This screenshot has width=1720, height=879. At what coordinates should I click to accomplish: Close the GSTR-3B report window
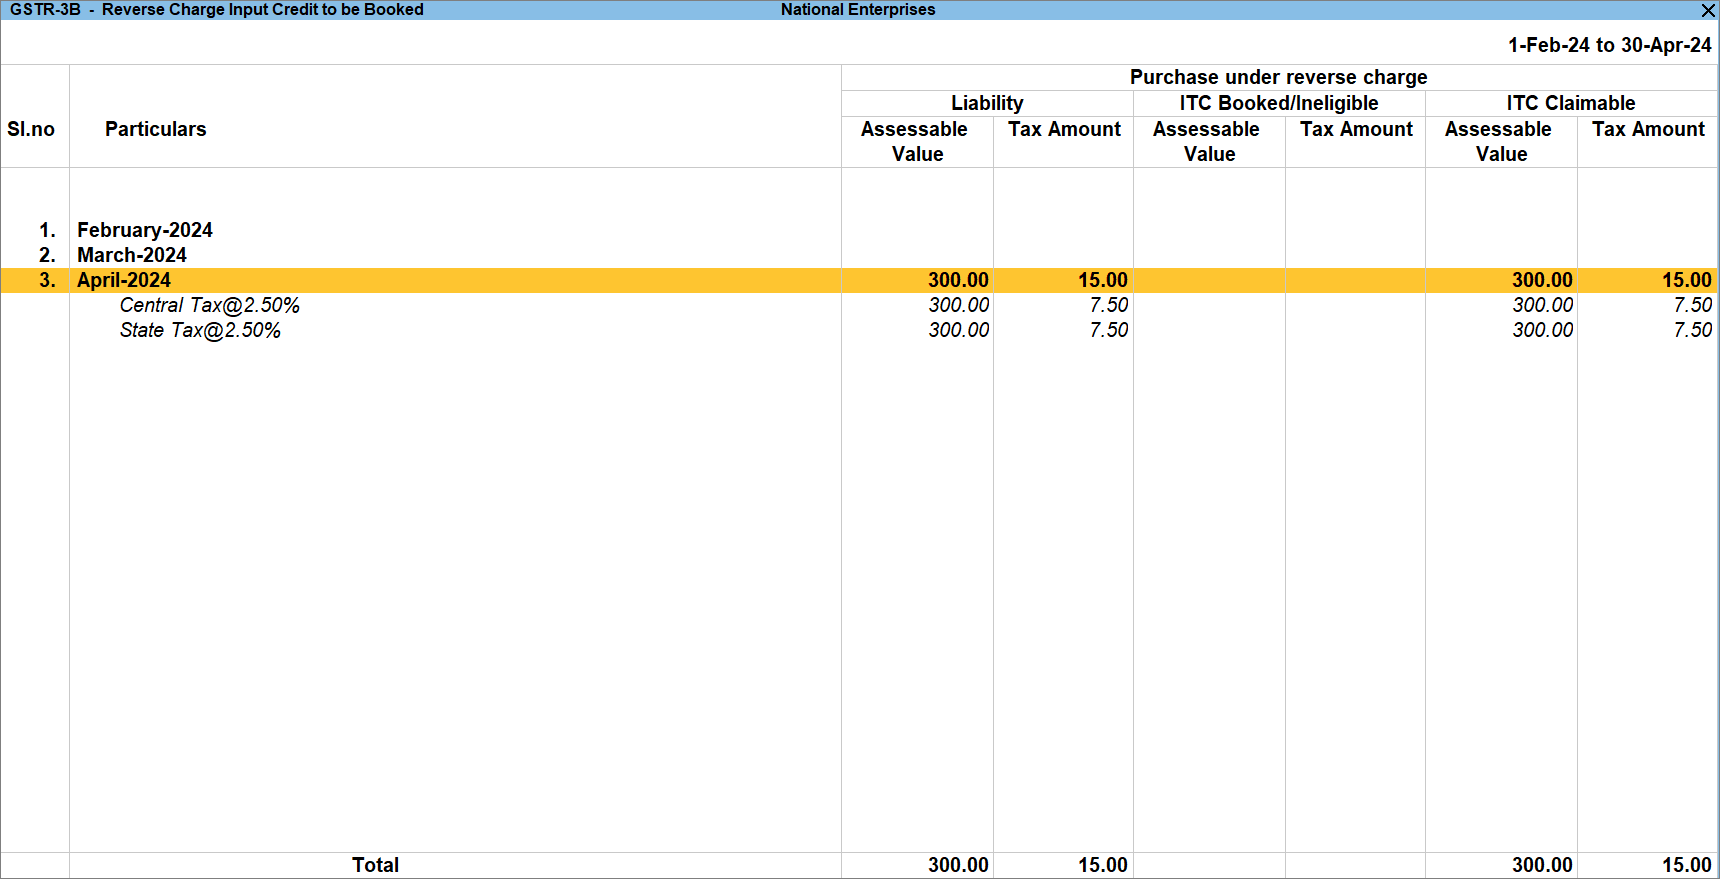click(x=1708, y=10)
